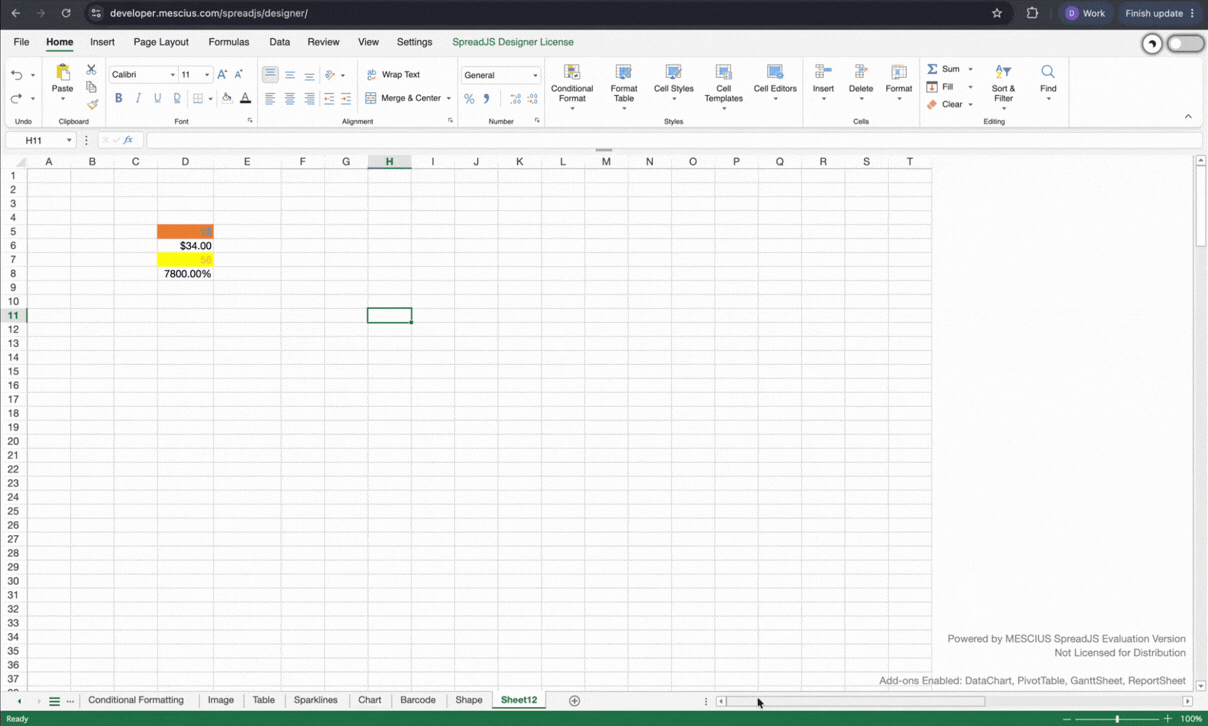
Task: Click the Copy icon in Clipboard group
Action: tap(91, 87)
